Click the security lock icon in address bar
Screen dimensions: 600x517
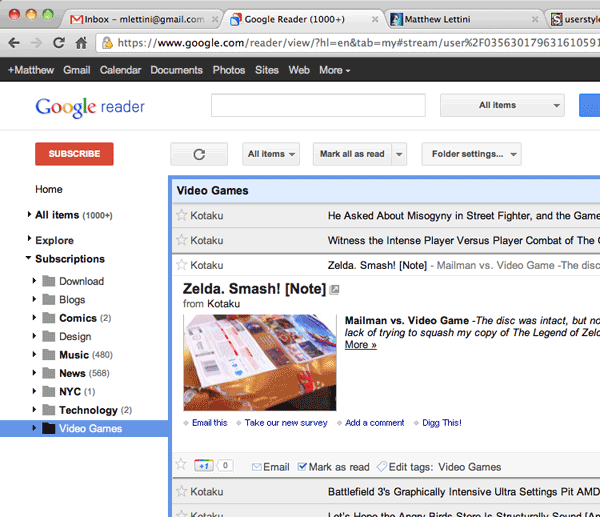pos(108,42)
